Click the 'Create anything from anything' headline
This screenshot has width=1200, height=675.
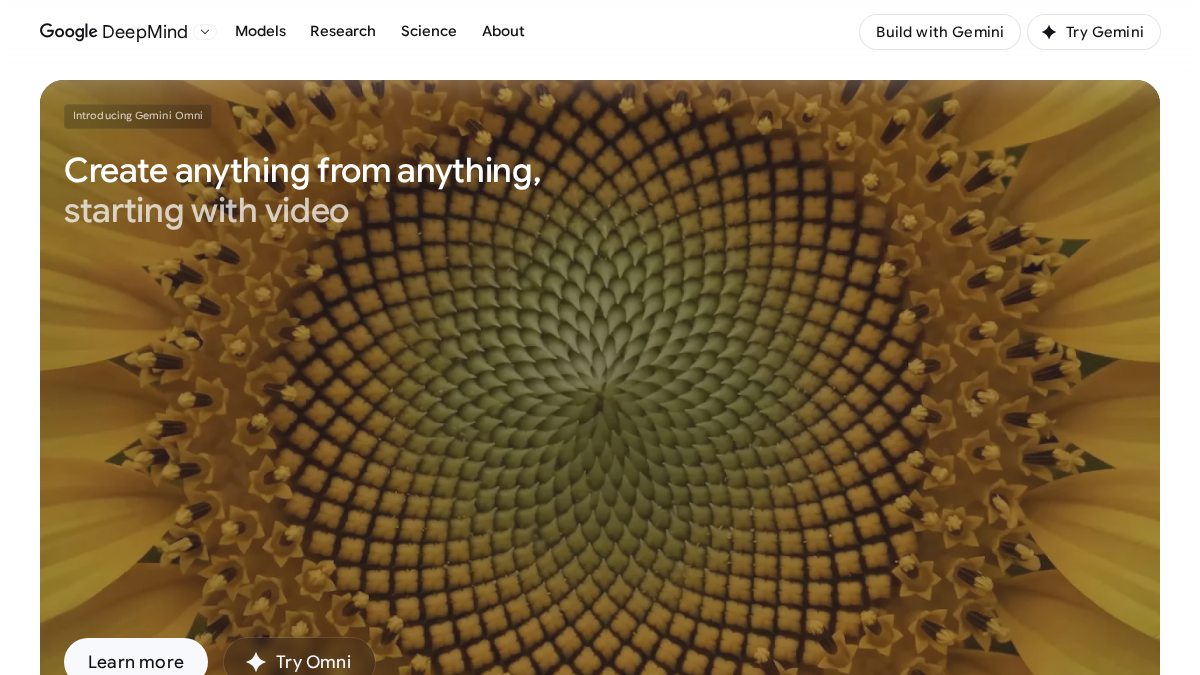click(x=302, y=170)
